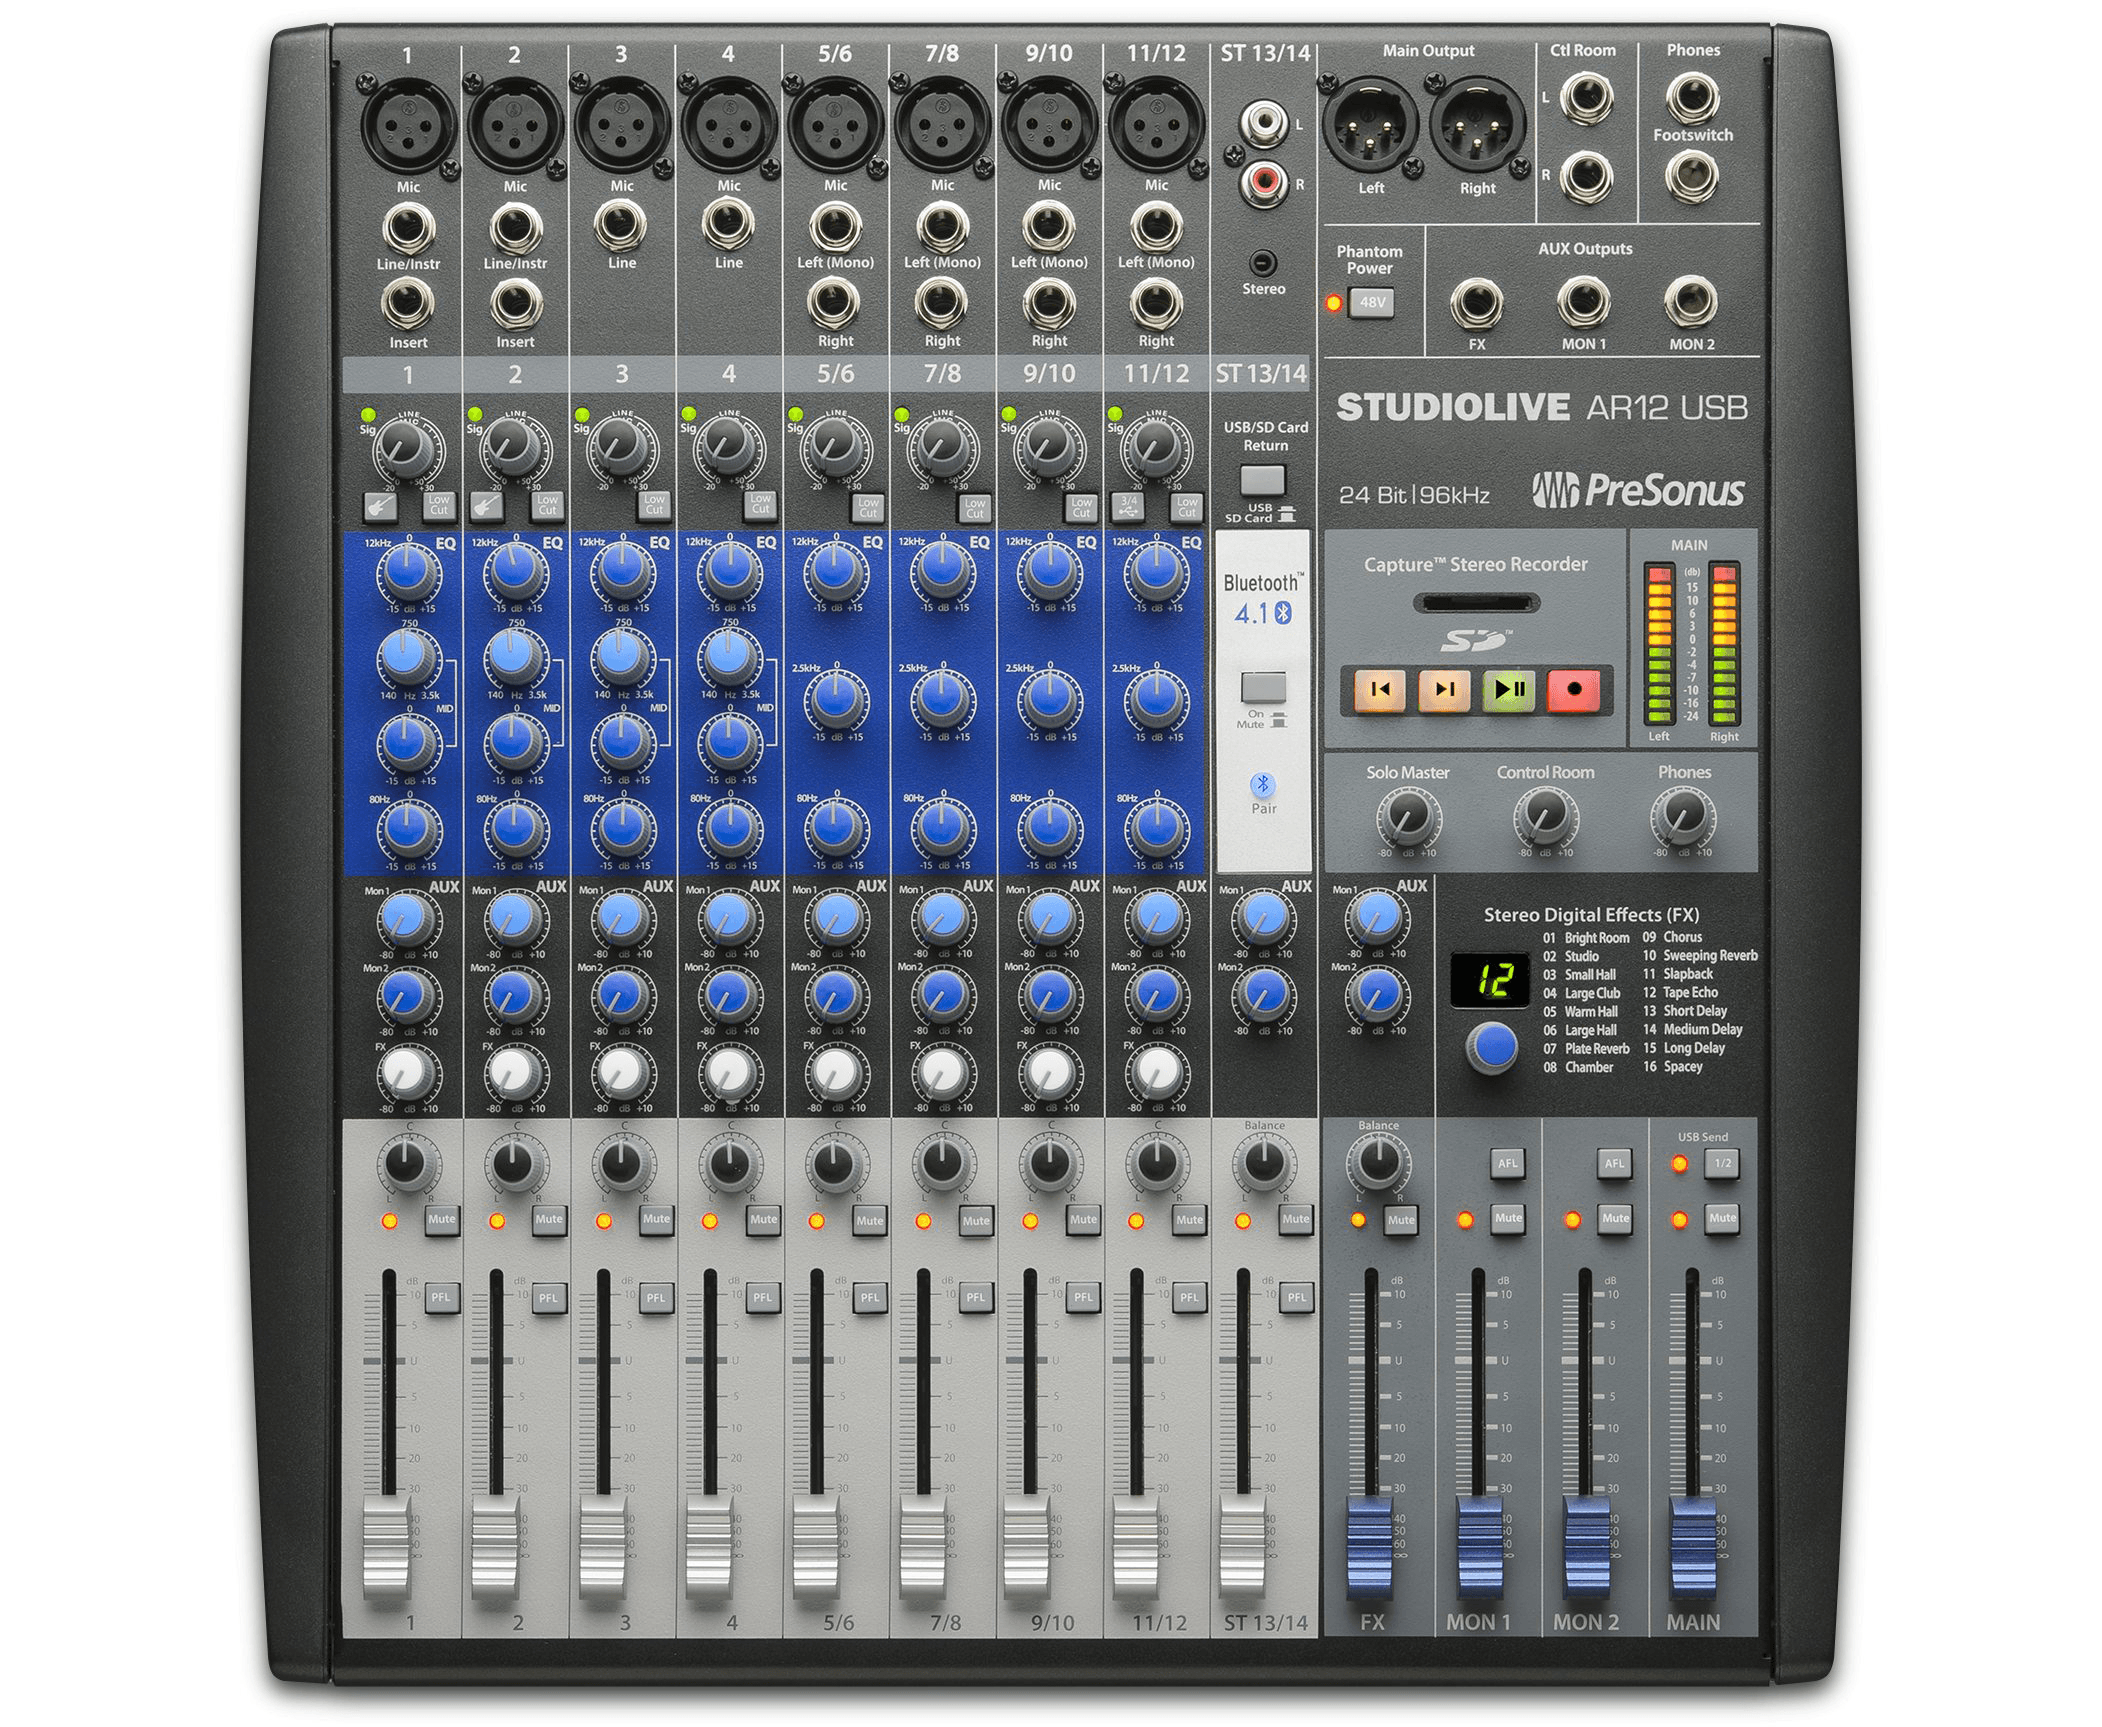Click the Main Output Right XLR connector
This screenshot has width=2102, height=1727.
pos(1477,126)
